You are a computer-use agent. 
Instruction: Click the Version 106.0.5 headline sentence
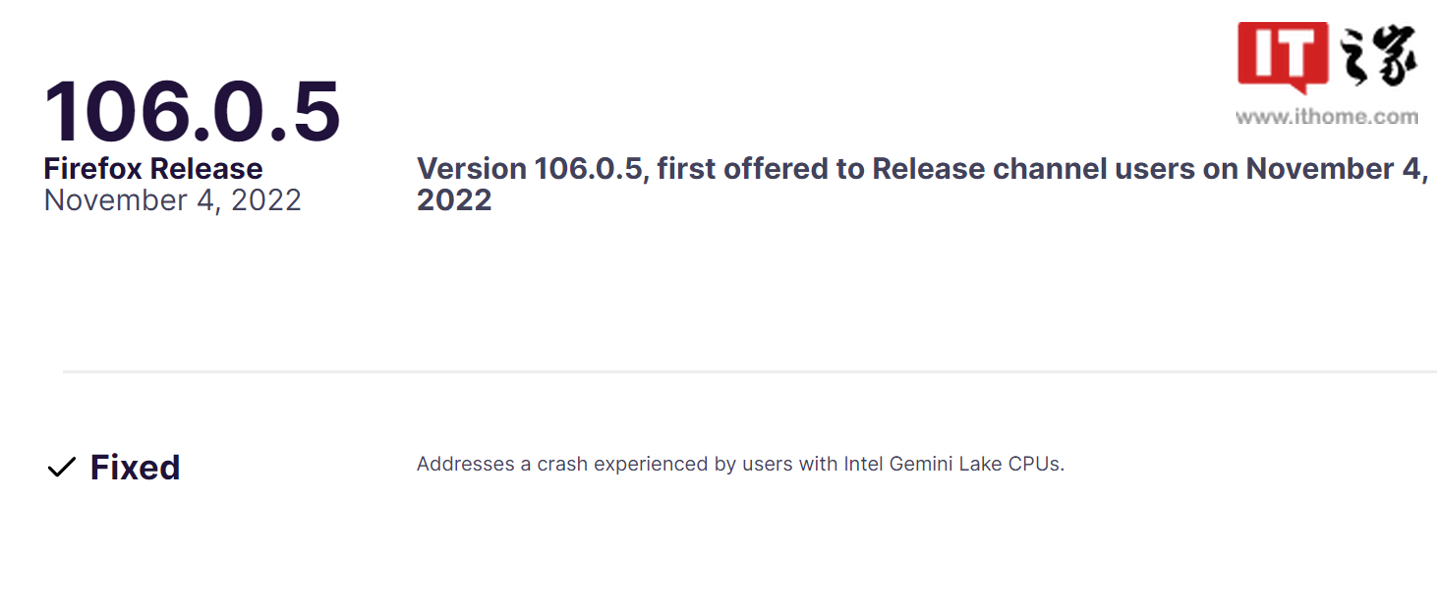(922, 184)
